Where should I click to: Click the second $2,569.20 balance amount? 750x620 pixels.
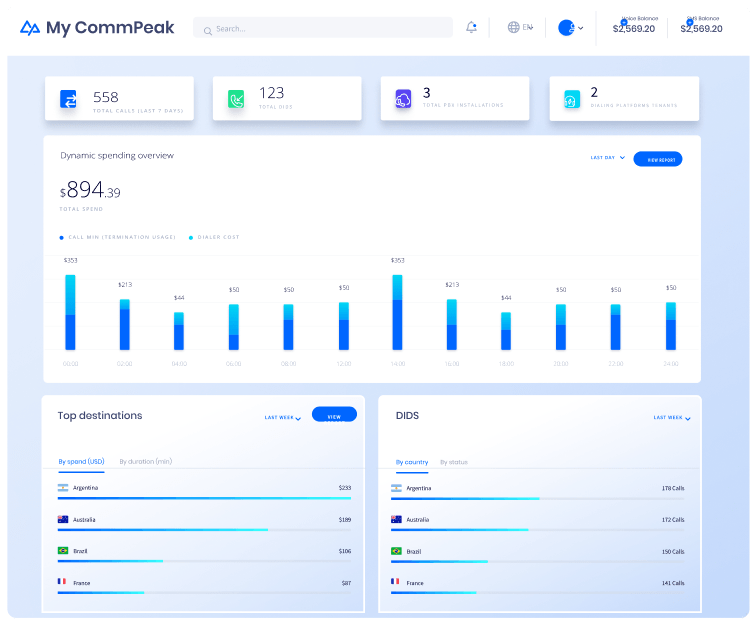701,29
